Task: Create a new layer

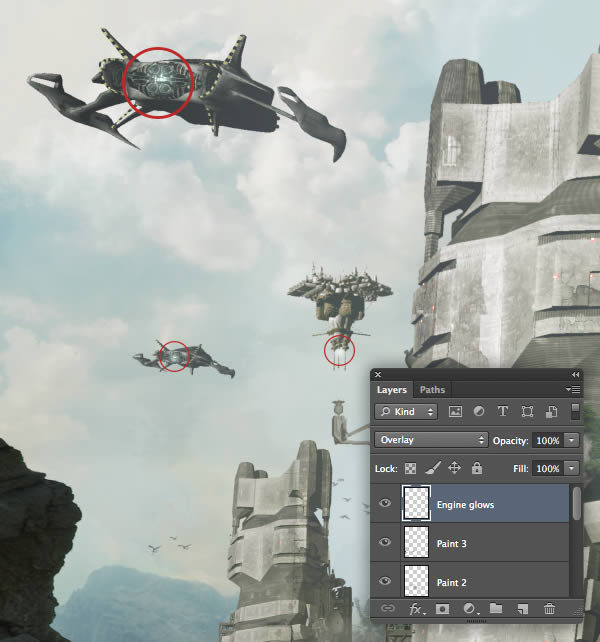Action: tap(522, 609)
